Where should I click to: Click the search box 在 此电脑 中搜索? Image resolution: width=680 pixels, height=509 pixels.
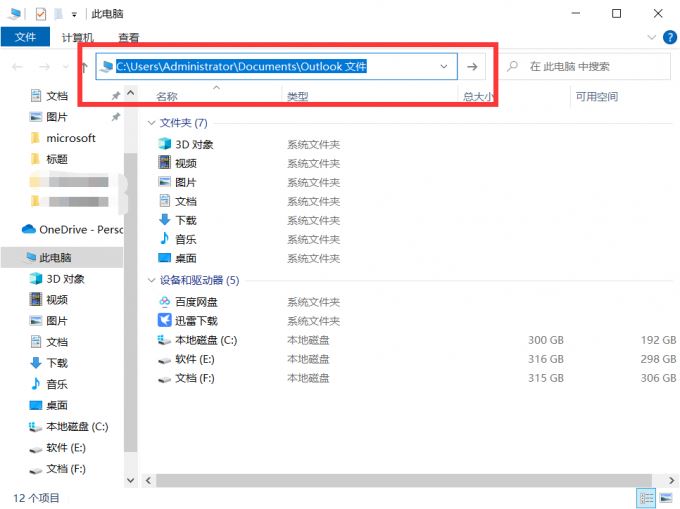tap(590, 67)
